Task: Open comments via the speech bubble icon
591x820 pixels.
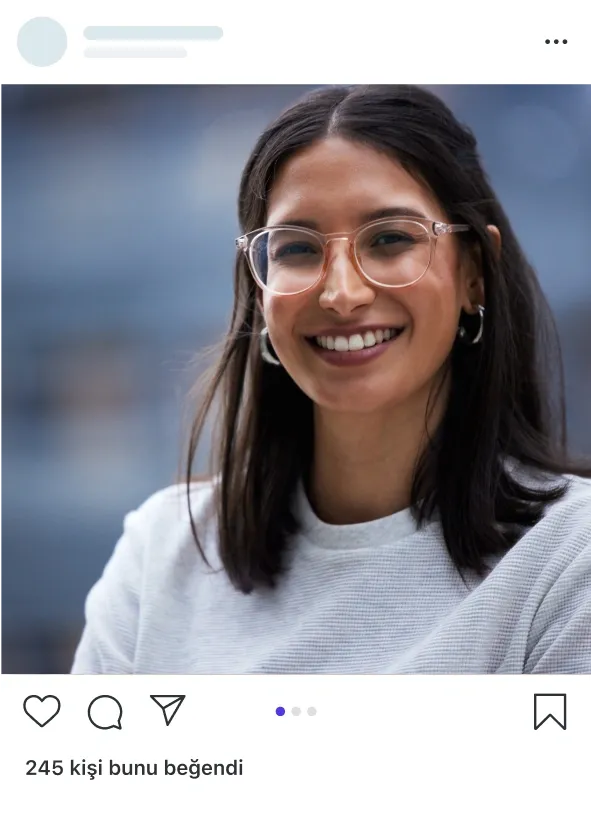Action: [x=105, y=712]
